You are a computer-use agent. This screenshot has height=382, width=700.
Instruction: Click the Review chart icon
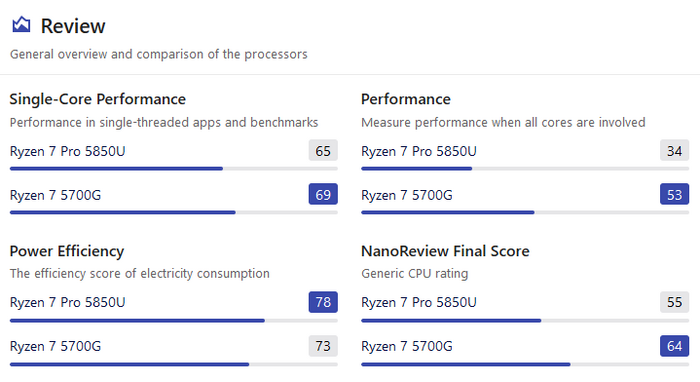click(x=21, y=25)
